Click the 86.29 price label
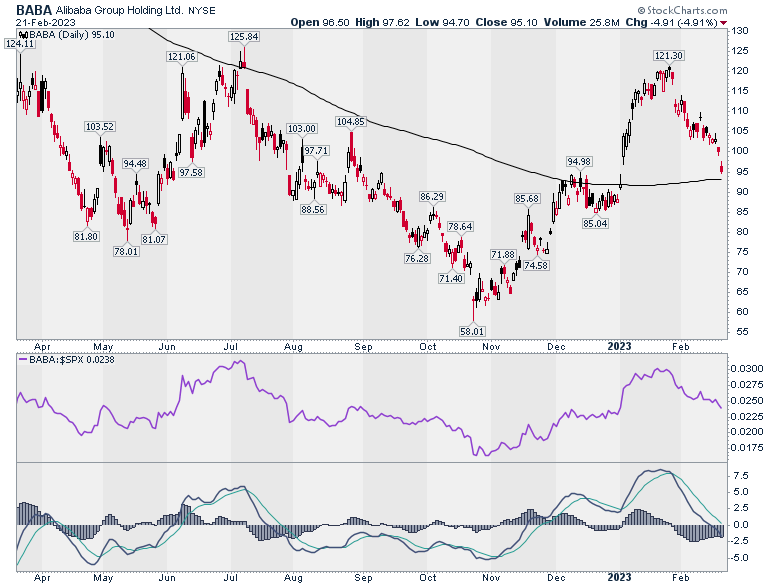Screen dimensions: 780x586 point(432,196)
